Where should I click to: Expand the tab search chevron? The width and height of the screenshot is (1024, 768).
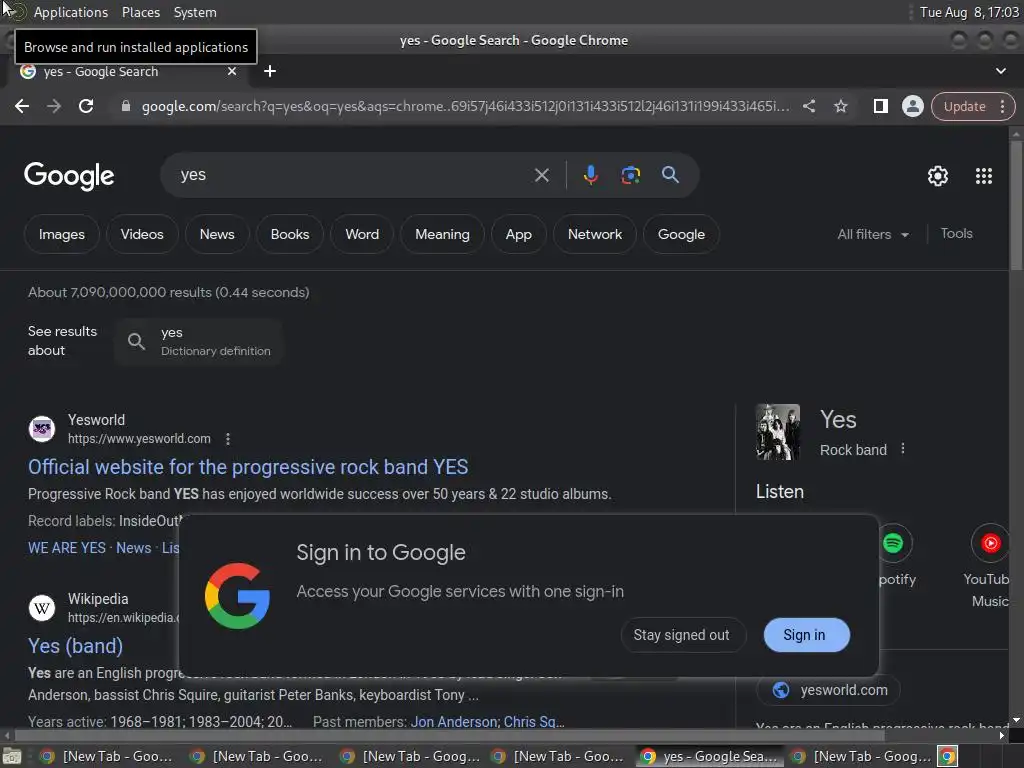pyautogui.click(x=1000, y=71)
